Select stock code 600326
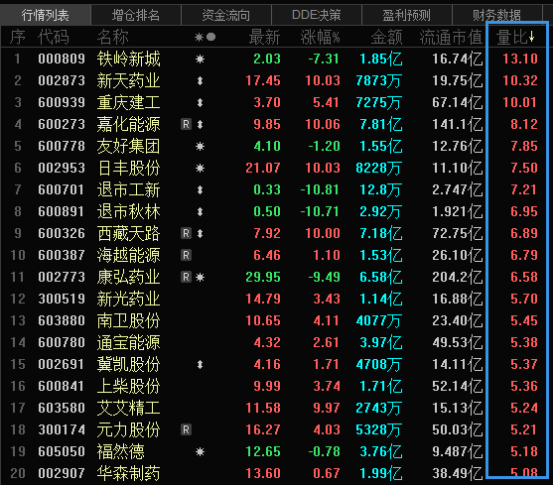 pyautogui.click(x=62, y=233)
